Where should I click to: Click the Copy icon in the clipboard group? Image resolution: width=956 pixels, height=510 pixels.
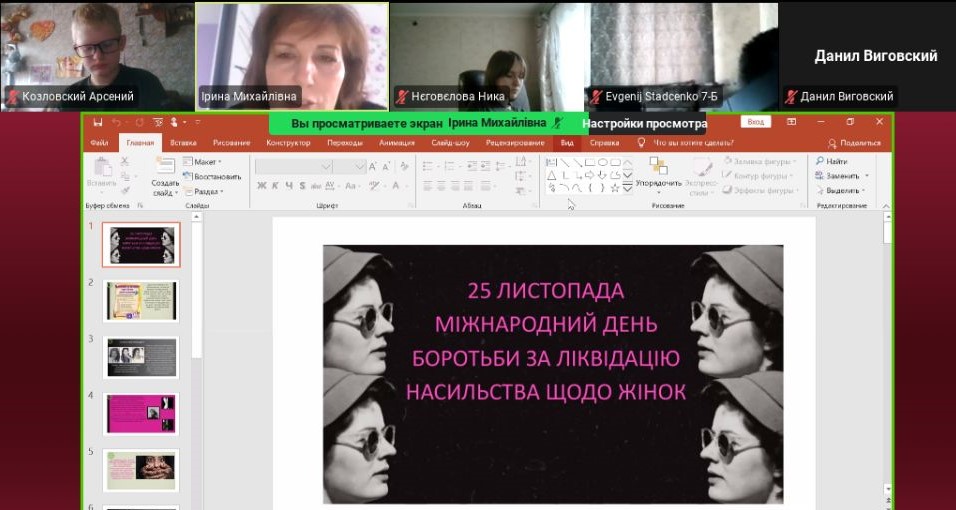click(x=125, y=176)
